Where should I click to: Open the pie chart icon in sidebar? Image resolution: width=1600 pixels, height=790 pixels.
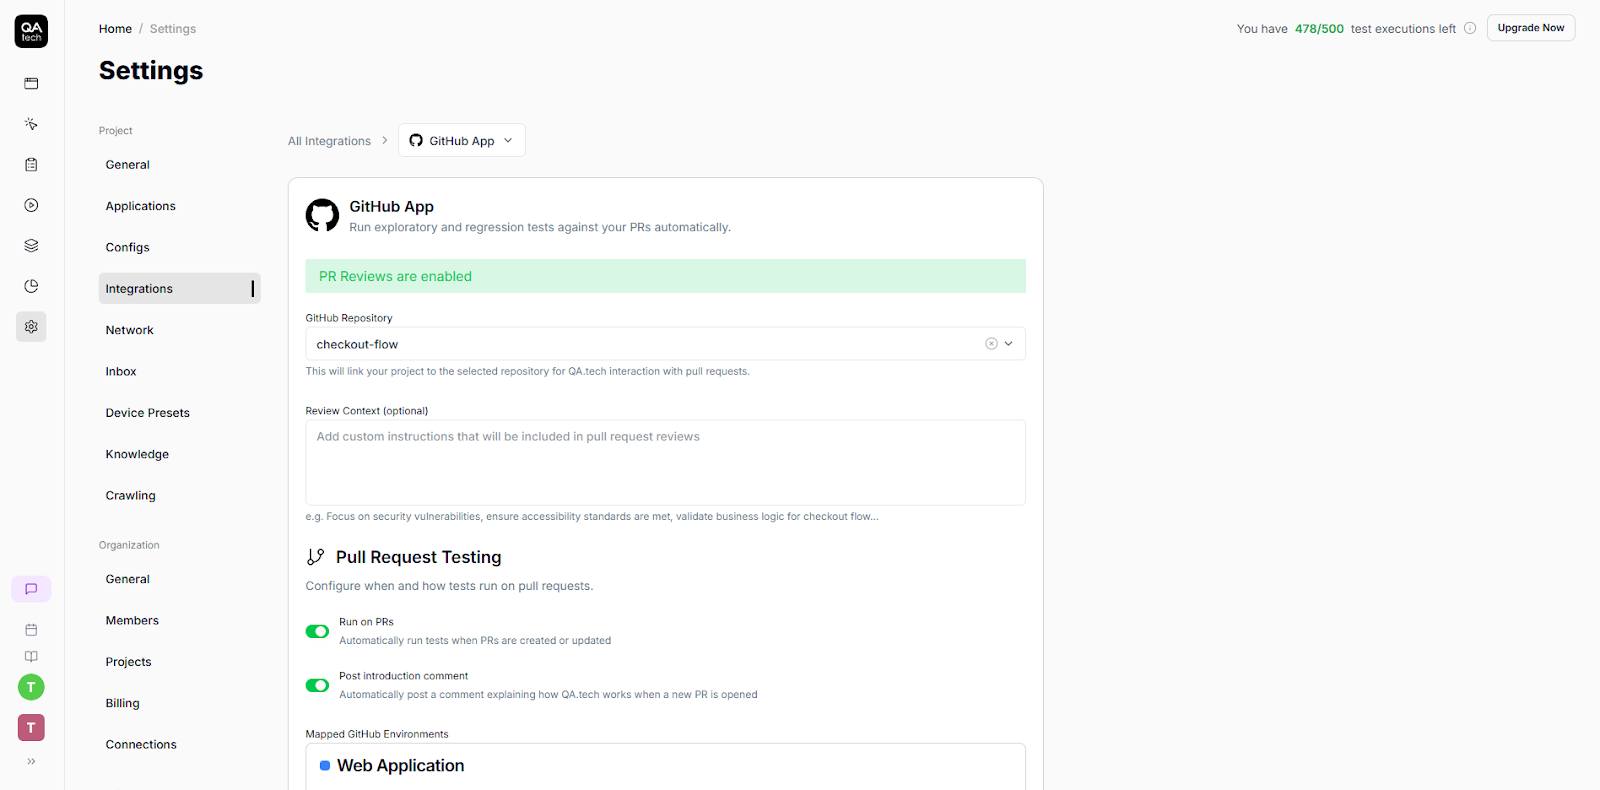tap(31, 286)
